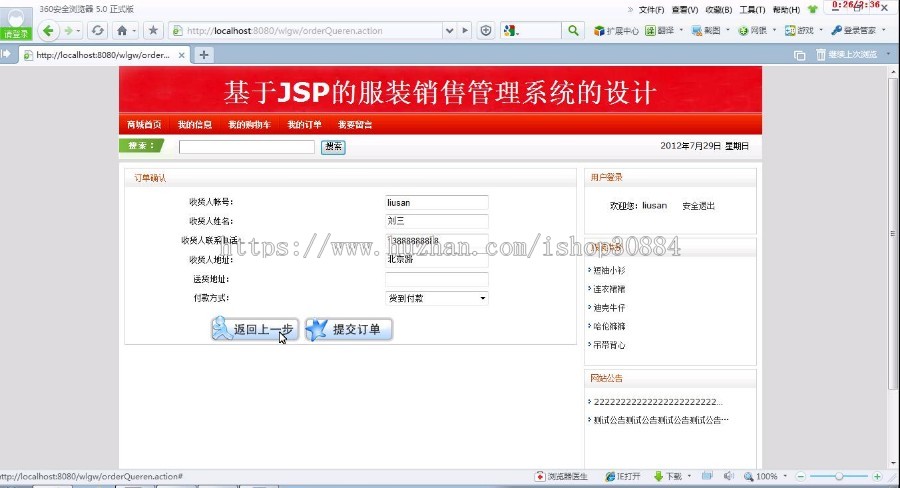This screenshot has height=488, width=900.
Task: Expand the address bar history dropdown
Action: pos(449,30)
